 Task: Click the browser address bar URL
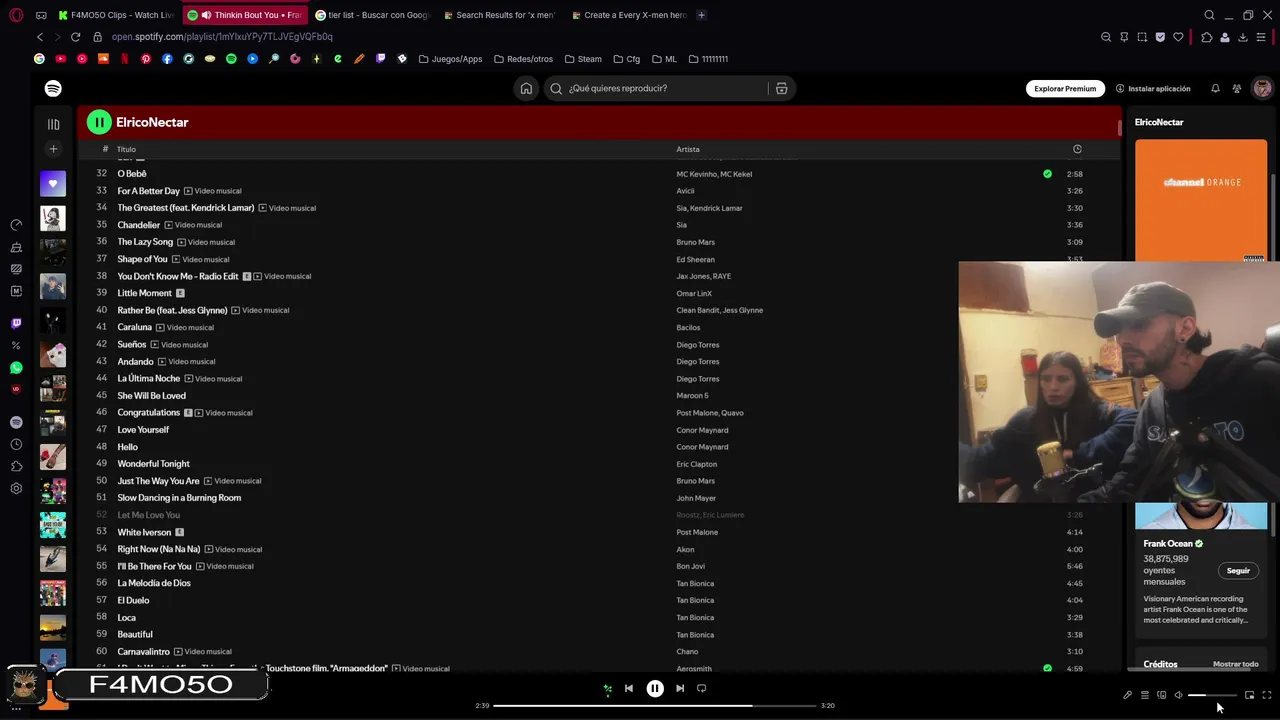point(222,37)
